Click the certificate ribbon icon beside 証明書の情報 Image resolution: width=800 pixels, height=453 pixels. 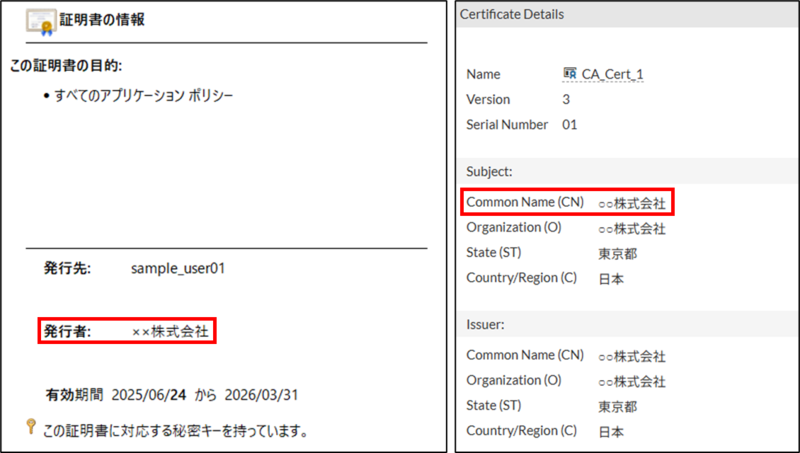(41, 22)
